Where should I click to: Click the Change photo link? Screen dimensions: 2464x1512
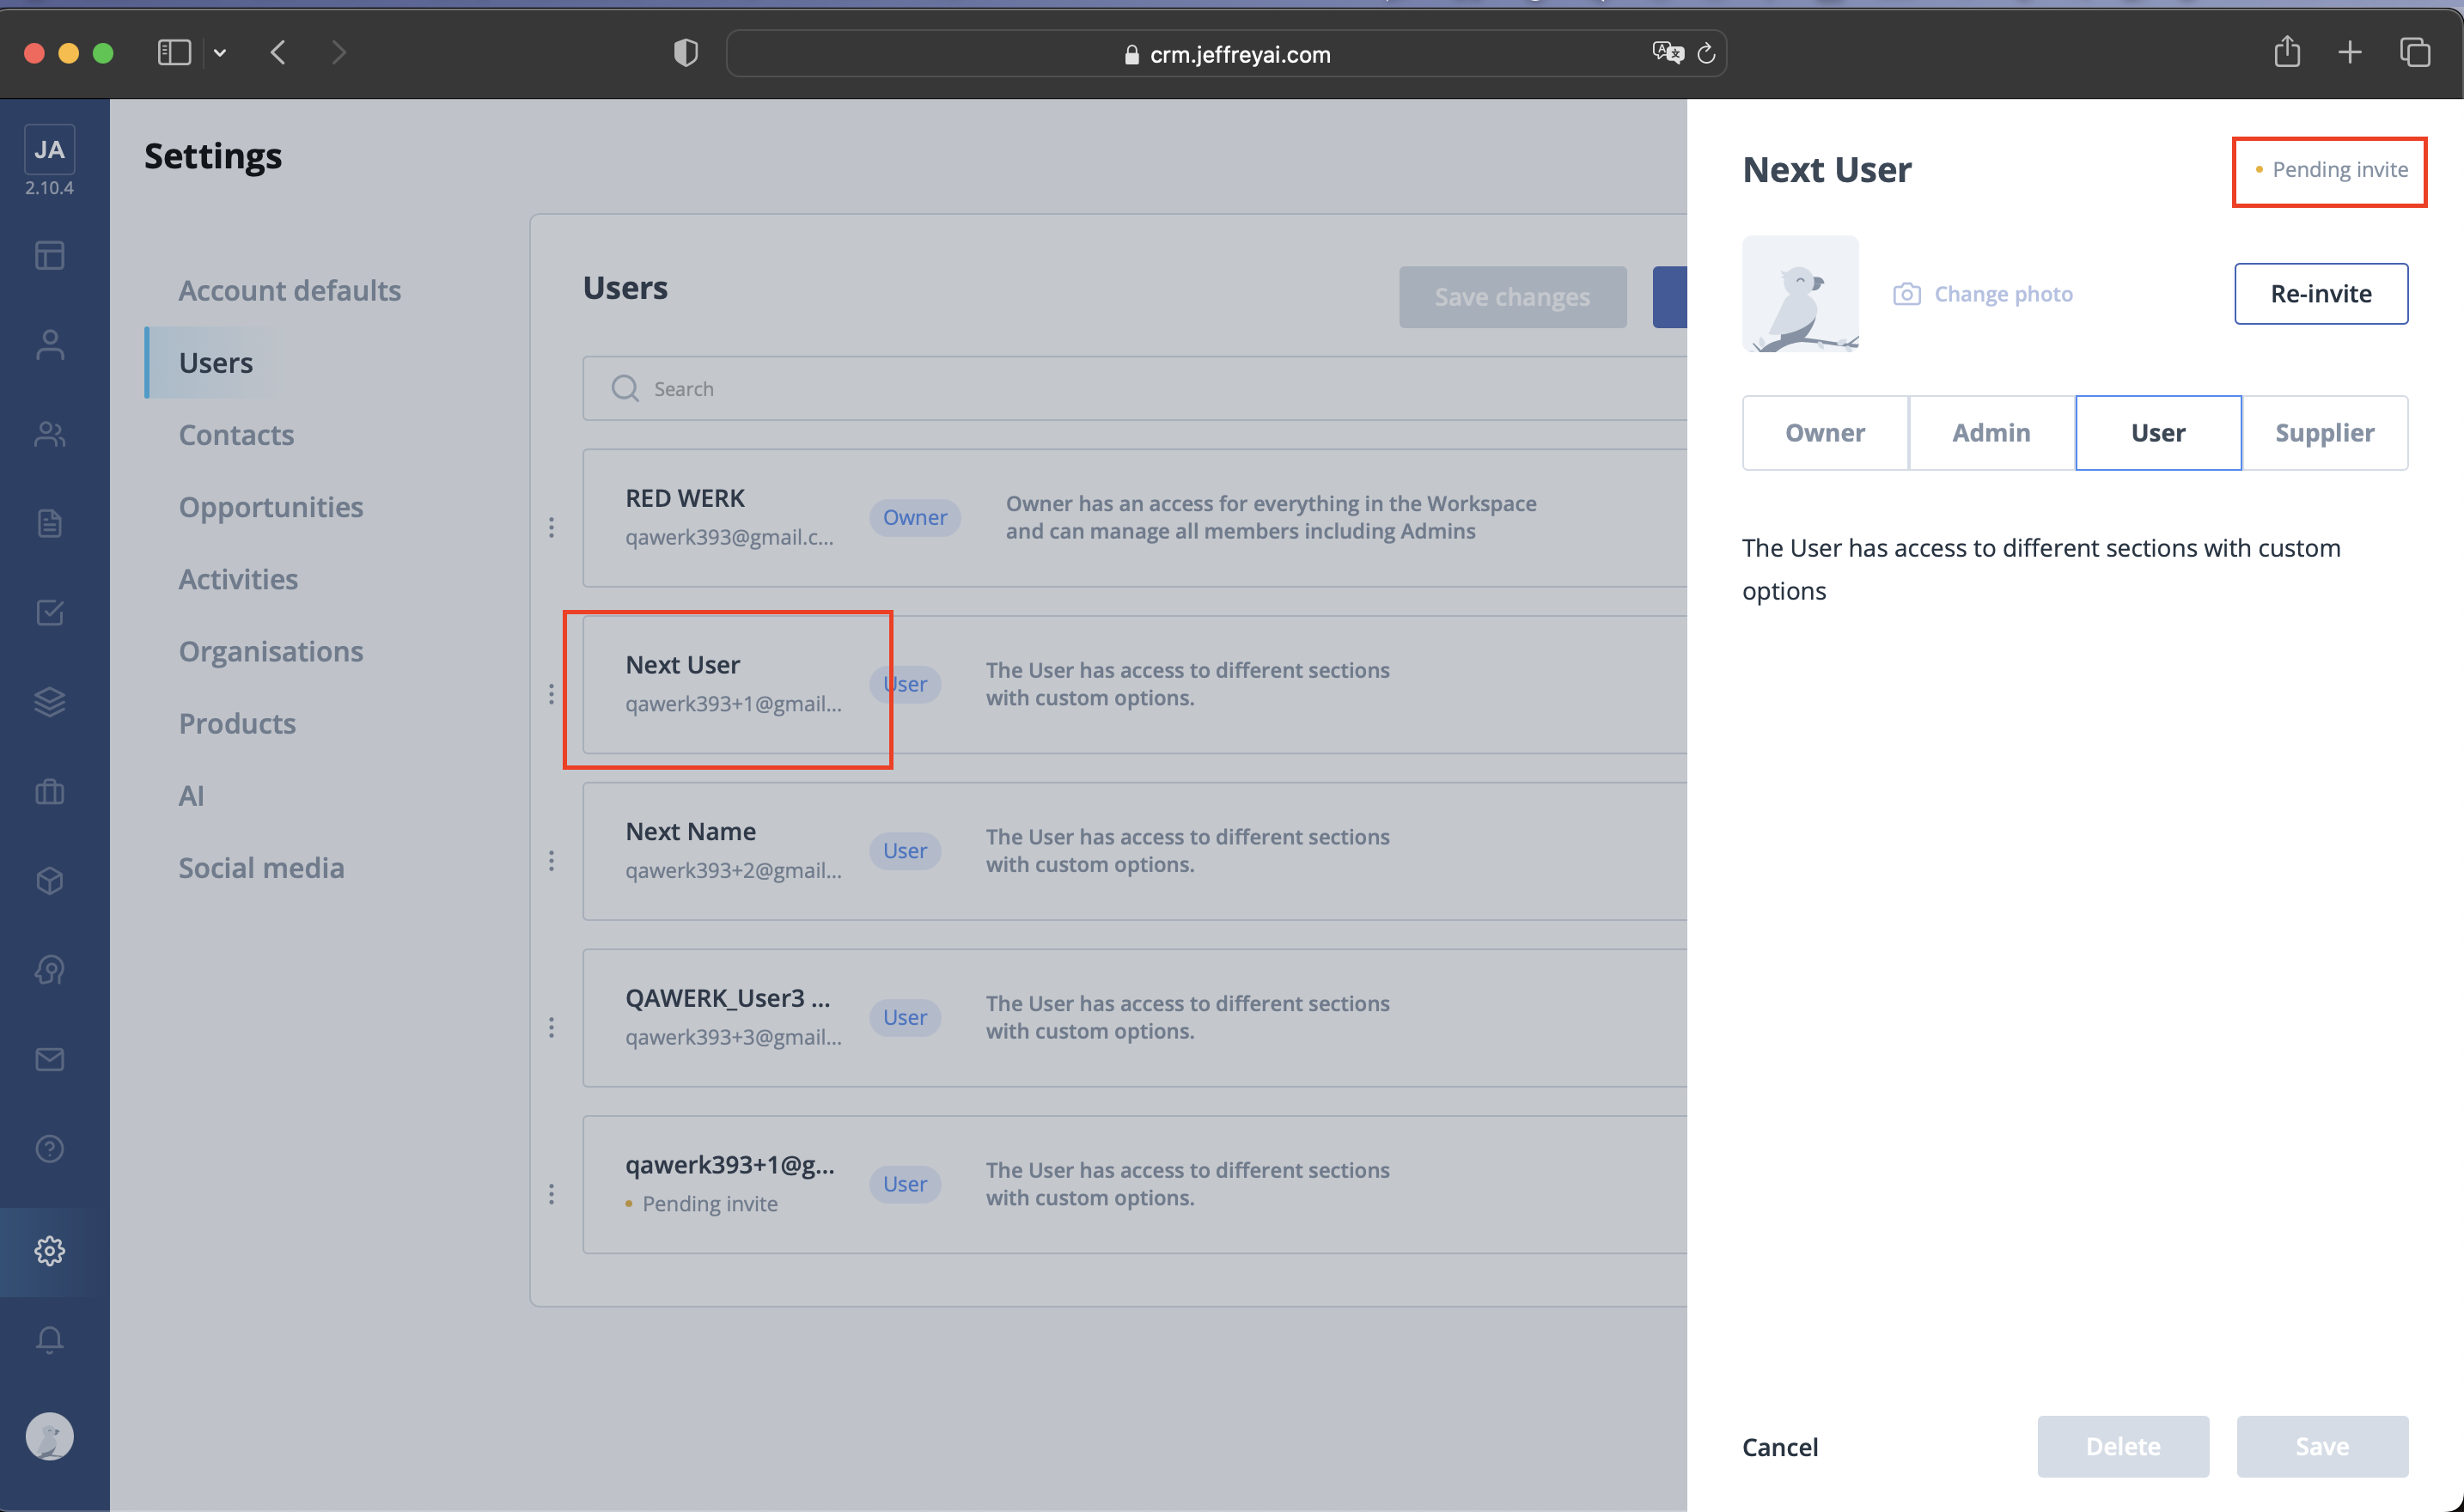[x=2003, y=293]
